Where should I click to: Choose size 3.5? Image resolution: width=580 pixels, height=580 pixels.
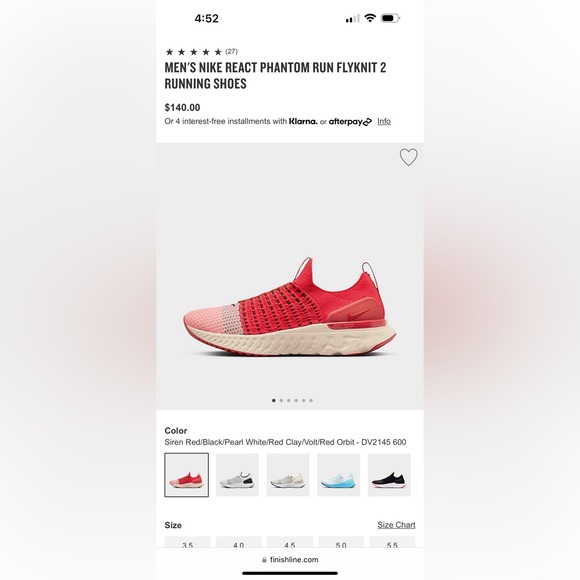point(188,542)
